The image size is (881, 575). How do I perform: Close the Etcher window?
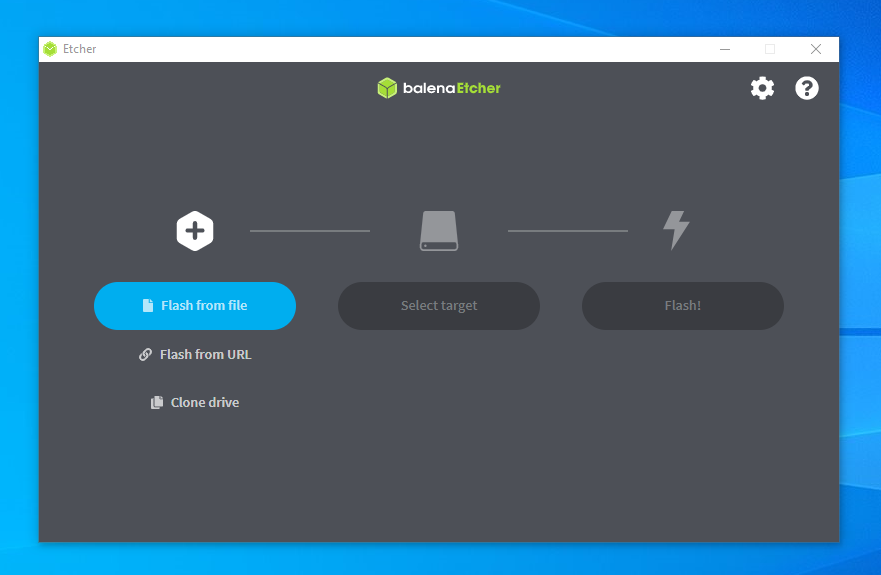click(816, 49)
